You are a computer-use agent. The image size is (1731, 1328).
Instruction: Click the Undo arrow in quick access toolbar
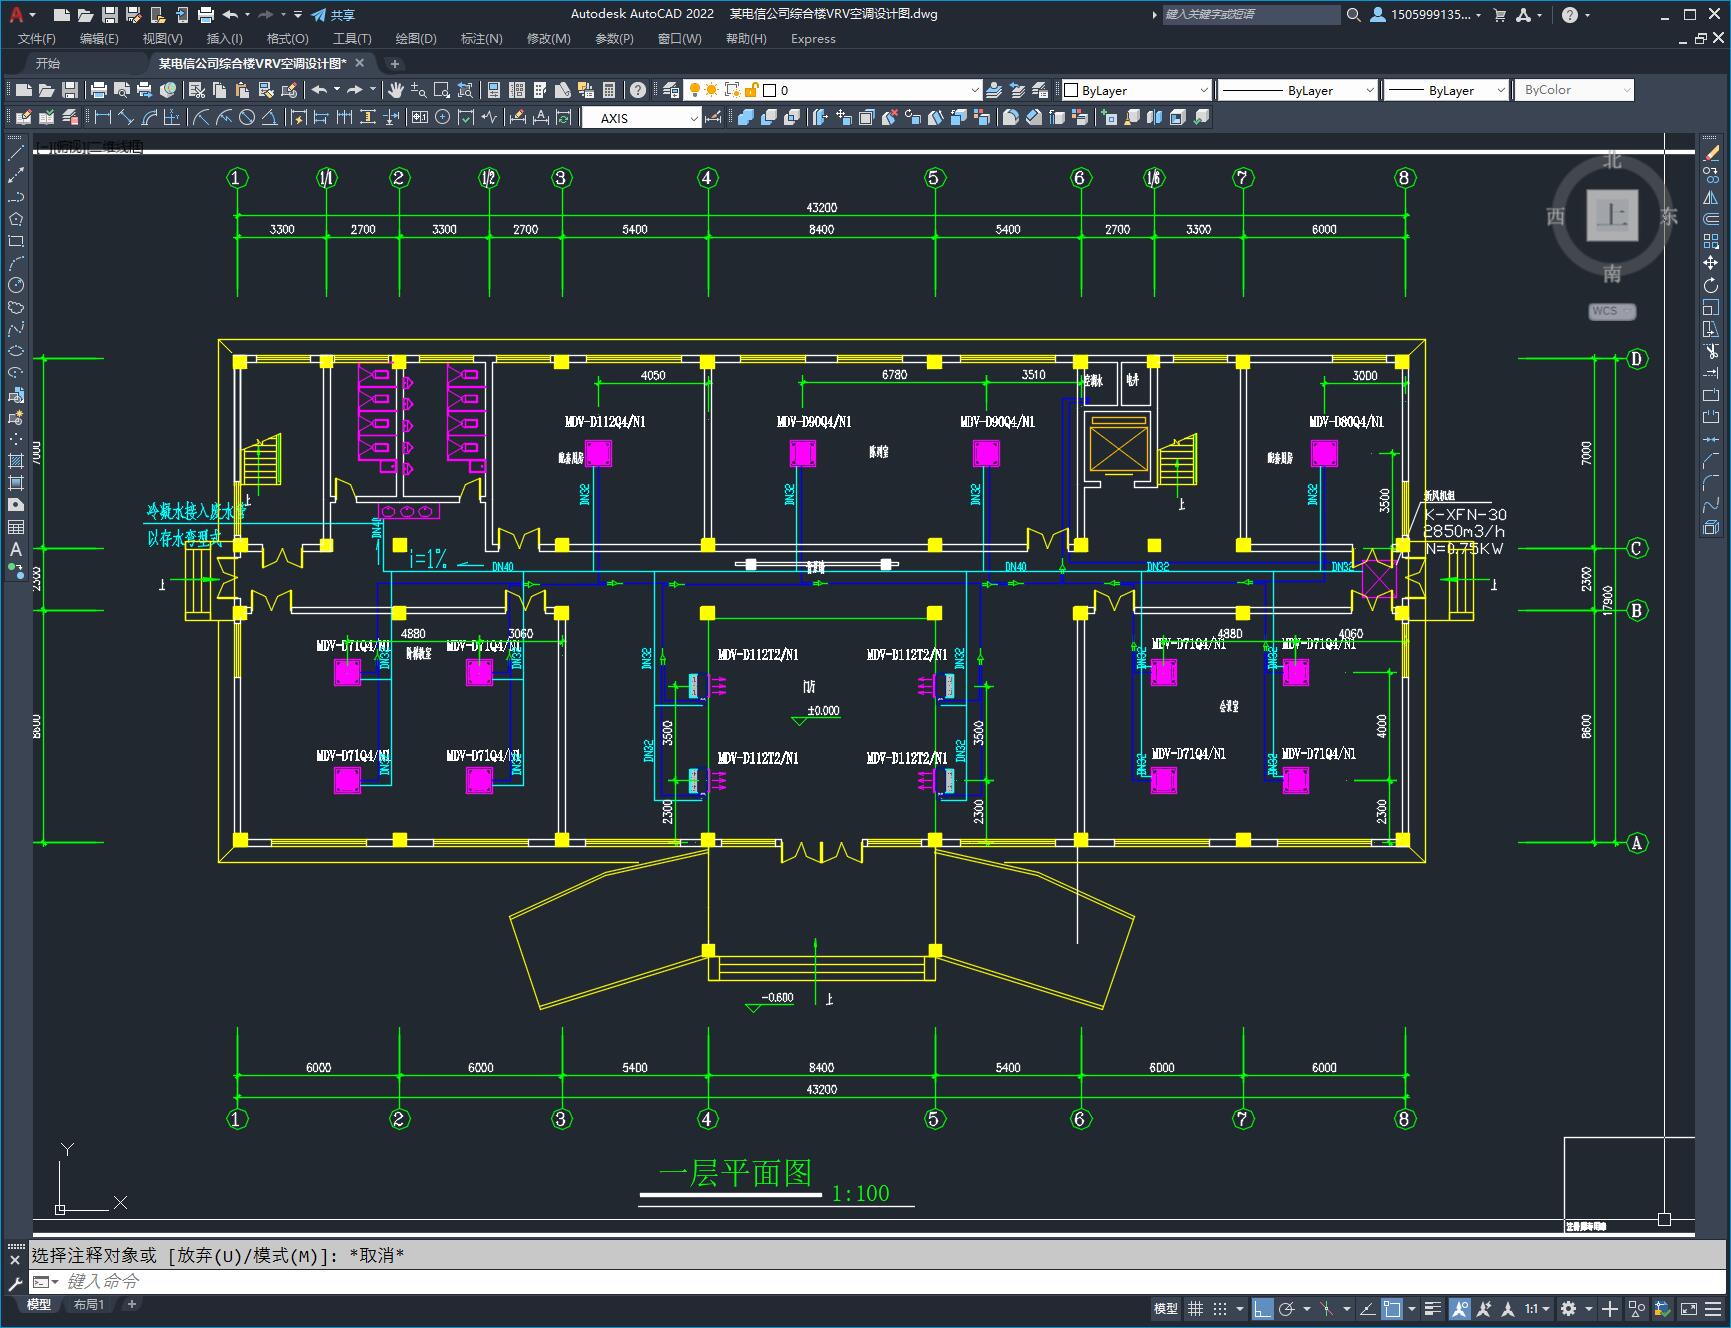click(x=230, y=15)
